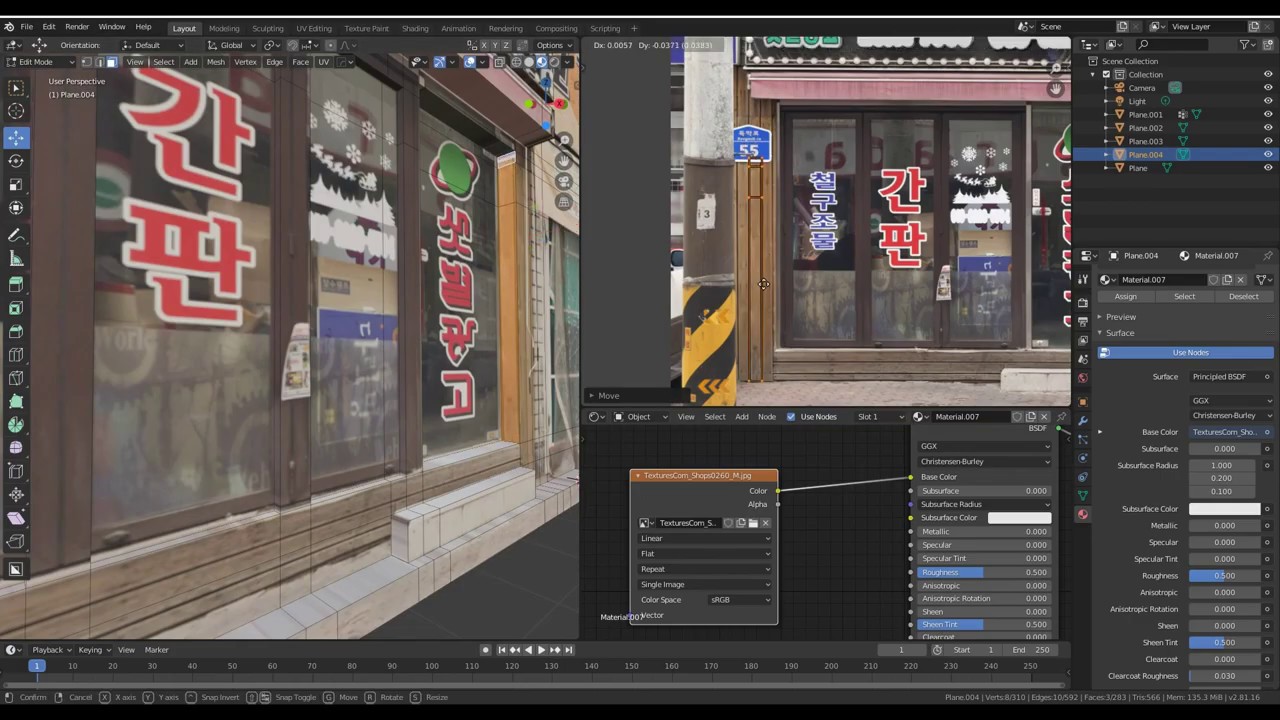Select the Scale tool in left toolbar
This screenshot has width=1280, height=720.
pos(16,185)
